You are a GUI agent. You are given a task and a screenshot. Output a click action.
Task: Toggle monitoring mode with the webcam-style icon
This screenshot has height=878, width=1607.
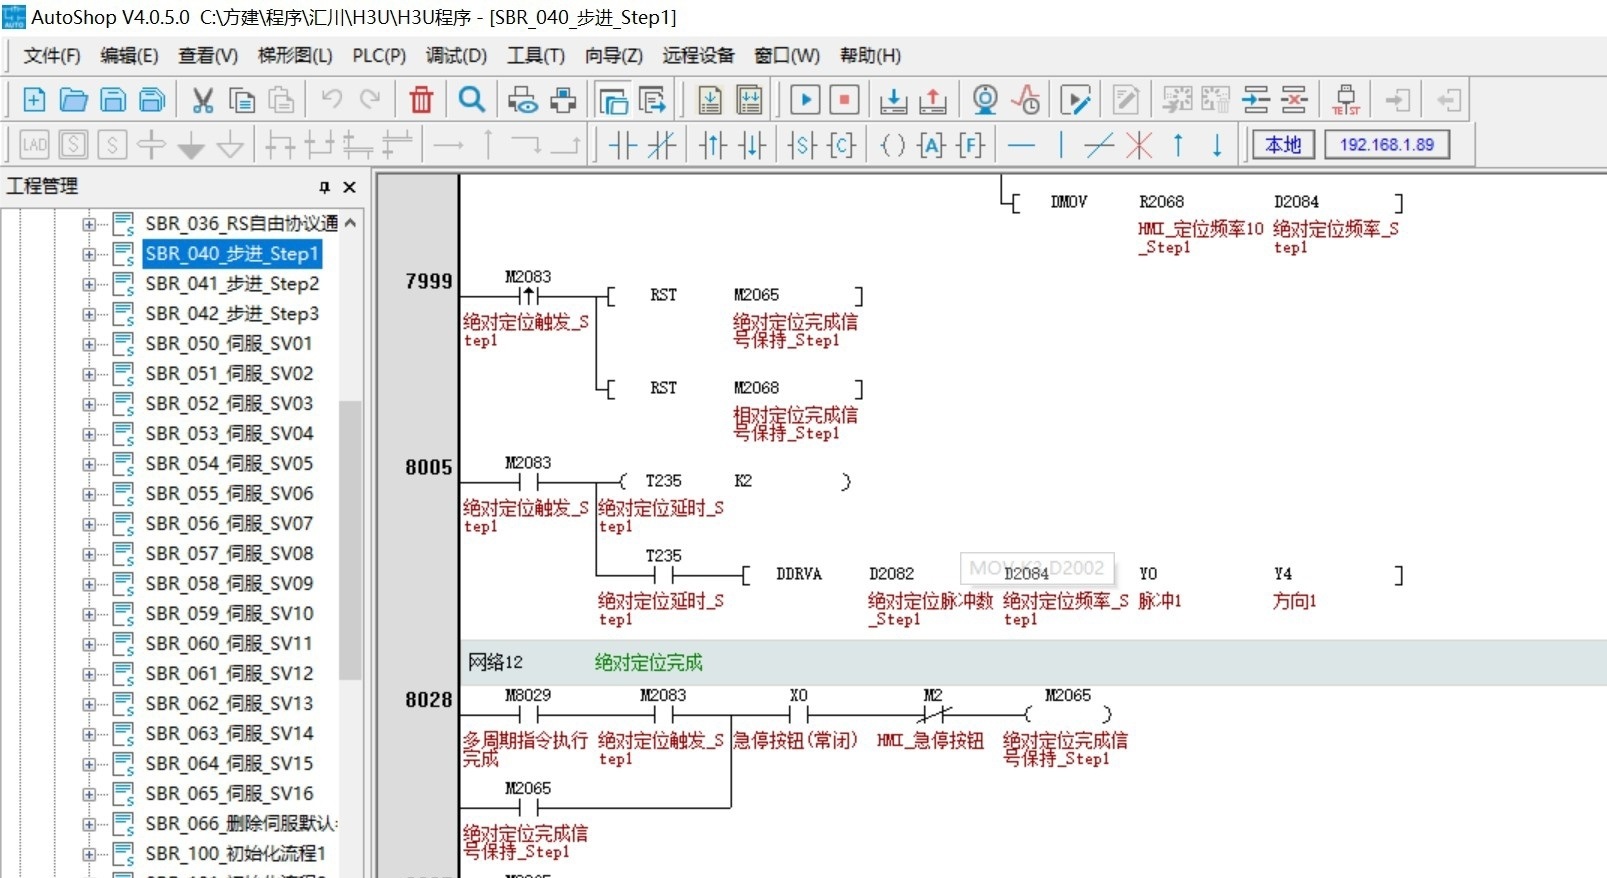point(985,99)
